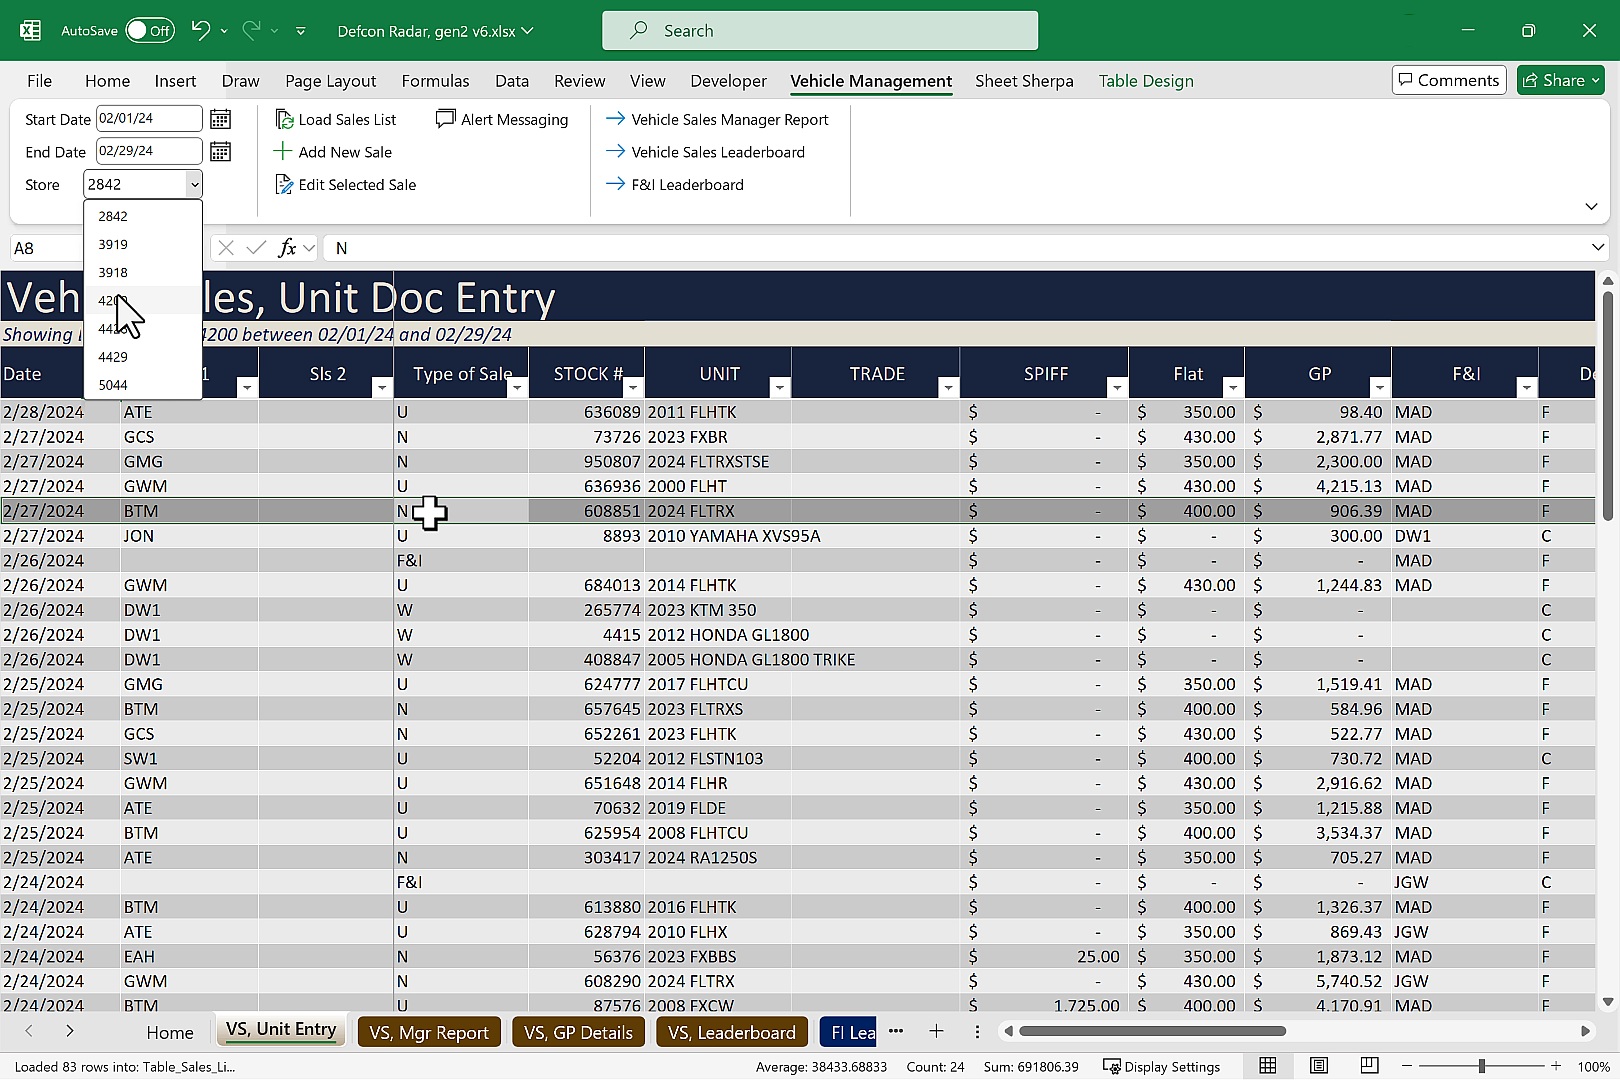This screenshot has width=1620, height=1080.
Task: Open the Start Date calendar picker
Action: (x=220, y=118)
